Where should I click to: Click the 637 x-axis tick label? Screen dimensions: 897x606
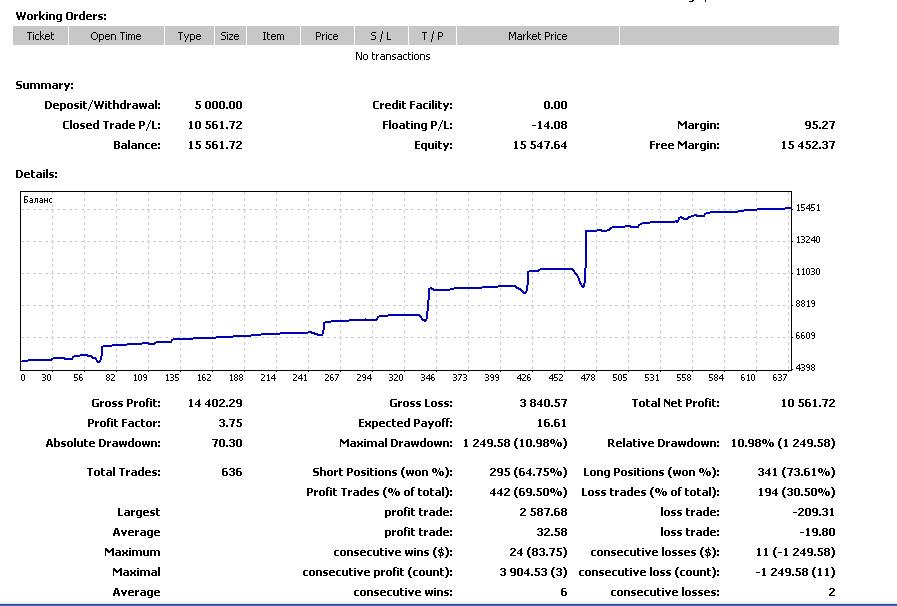pos(780,378)
